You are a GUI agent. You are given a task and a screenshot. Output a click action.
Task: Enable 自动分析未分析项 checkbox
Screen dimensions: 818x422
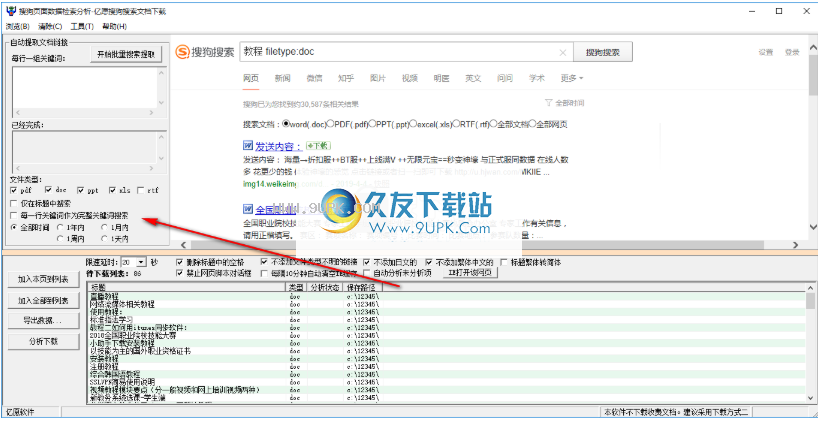click(367, 272)
